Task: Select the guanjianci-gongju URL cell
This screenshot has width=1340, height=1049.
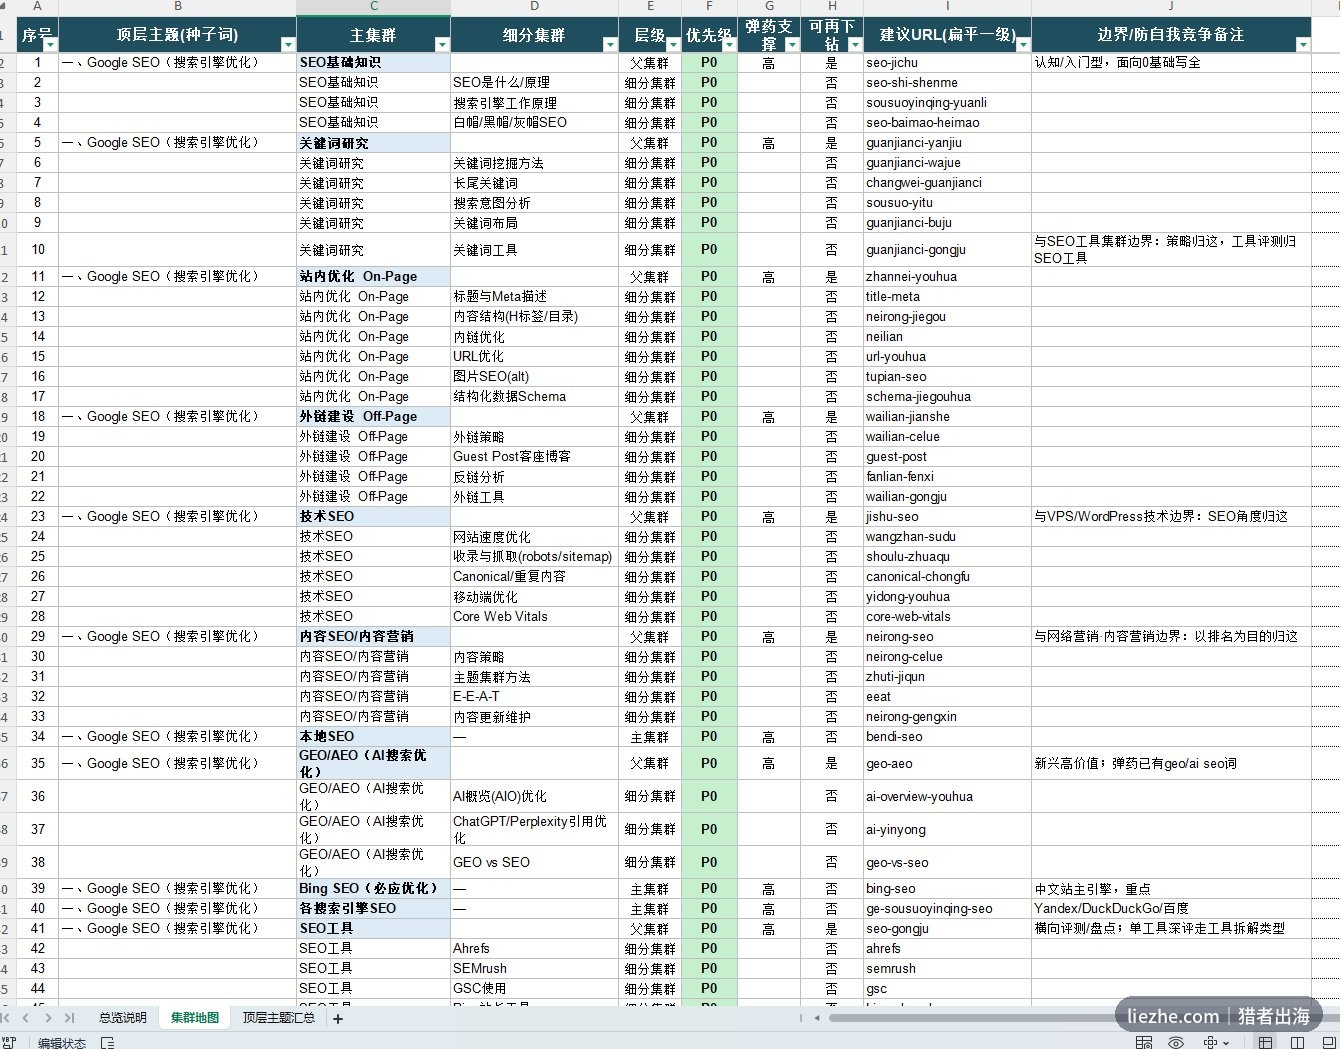Action: point(947,249)
